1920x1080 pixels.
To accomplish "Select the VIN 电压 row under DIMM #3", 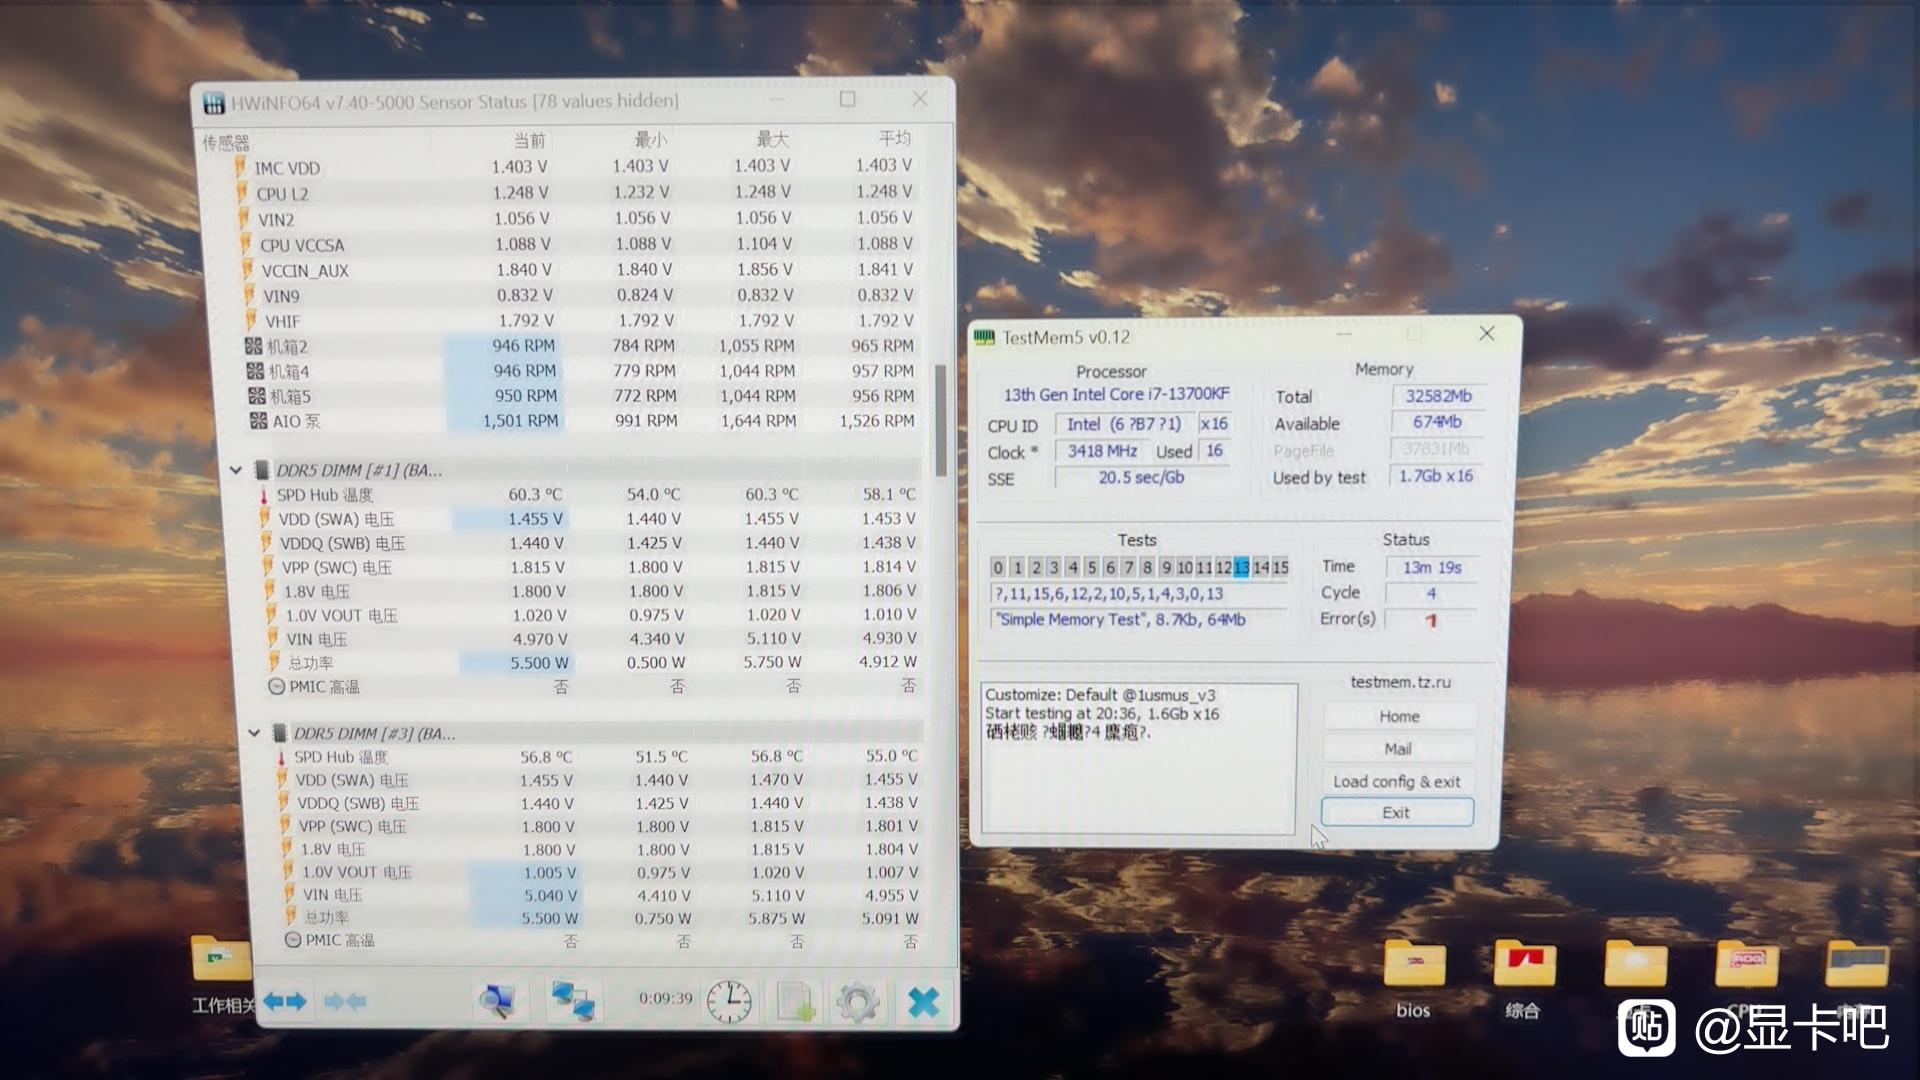I will point(605,895).
